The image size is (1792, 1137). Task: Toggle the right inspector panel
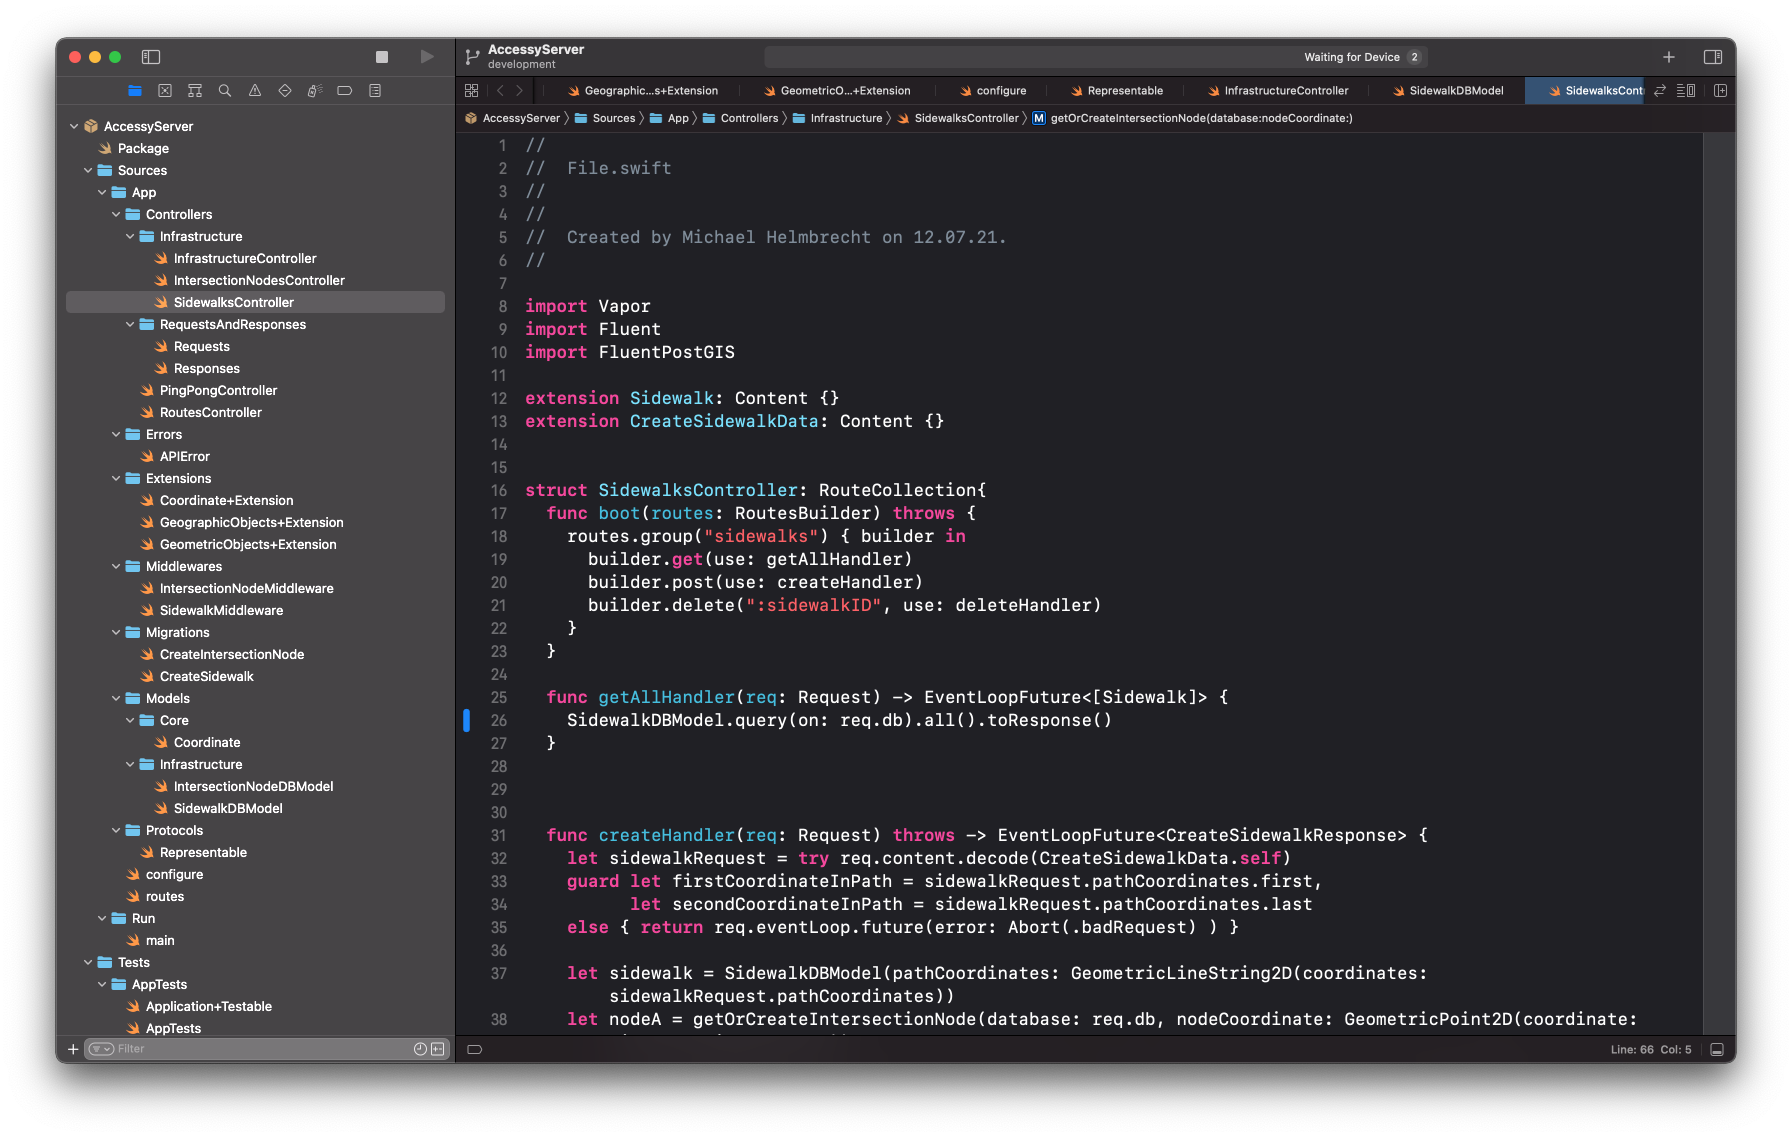pos(1713,57)
